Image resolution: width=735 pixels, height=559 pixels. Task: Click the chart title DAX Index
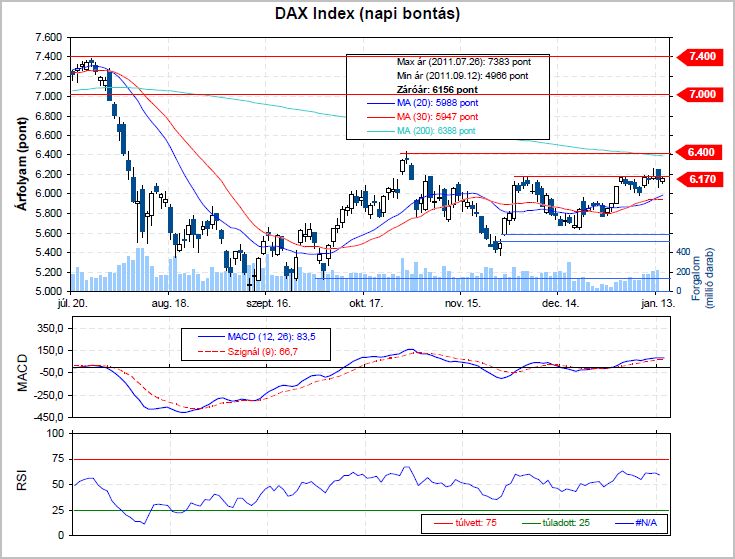(367, 14)
